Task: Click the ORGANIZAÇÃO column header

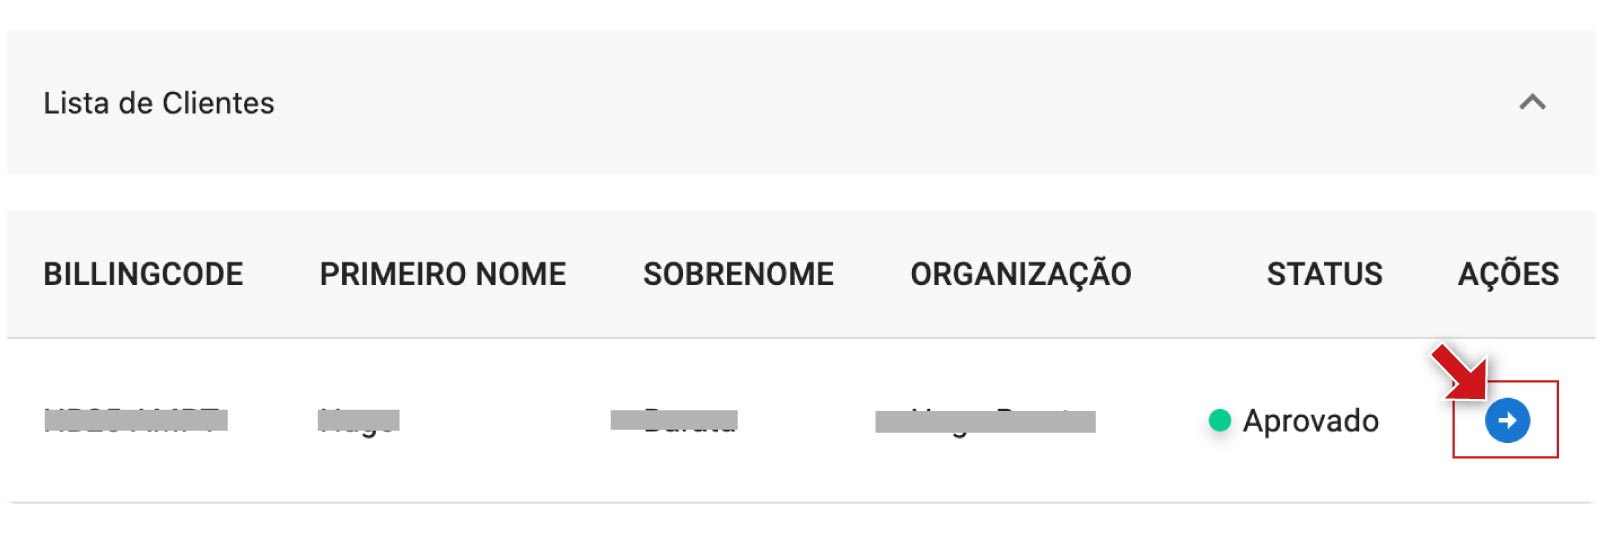Action: 1020,274
